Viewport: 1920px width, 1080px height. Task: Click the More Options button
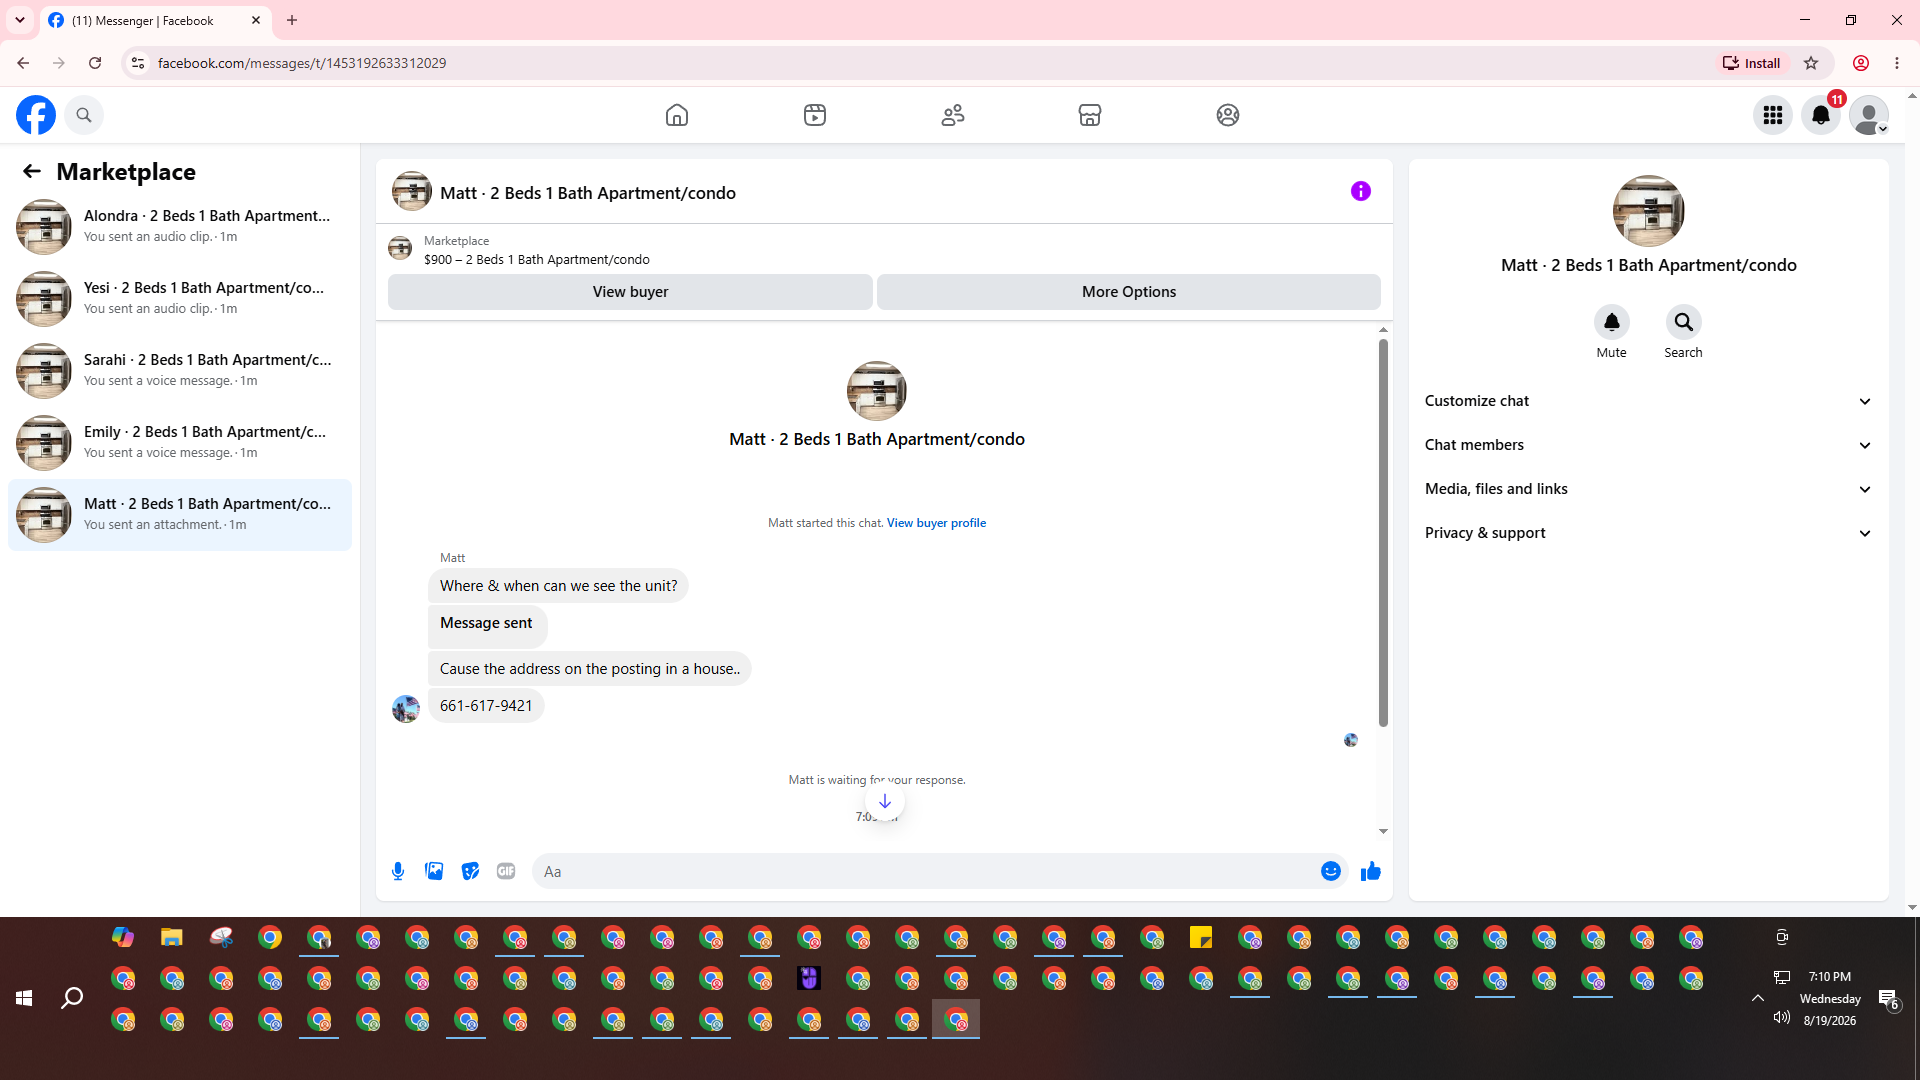pyautogui.click(x=1129, y=292)
